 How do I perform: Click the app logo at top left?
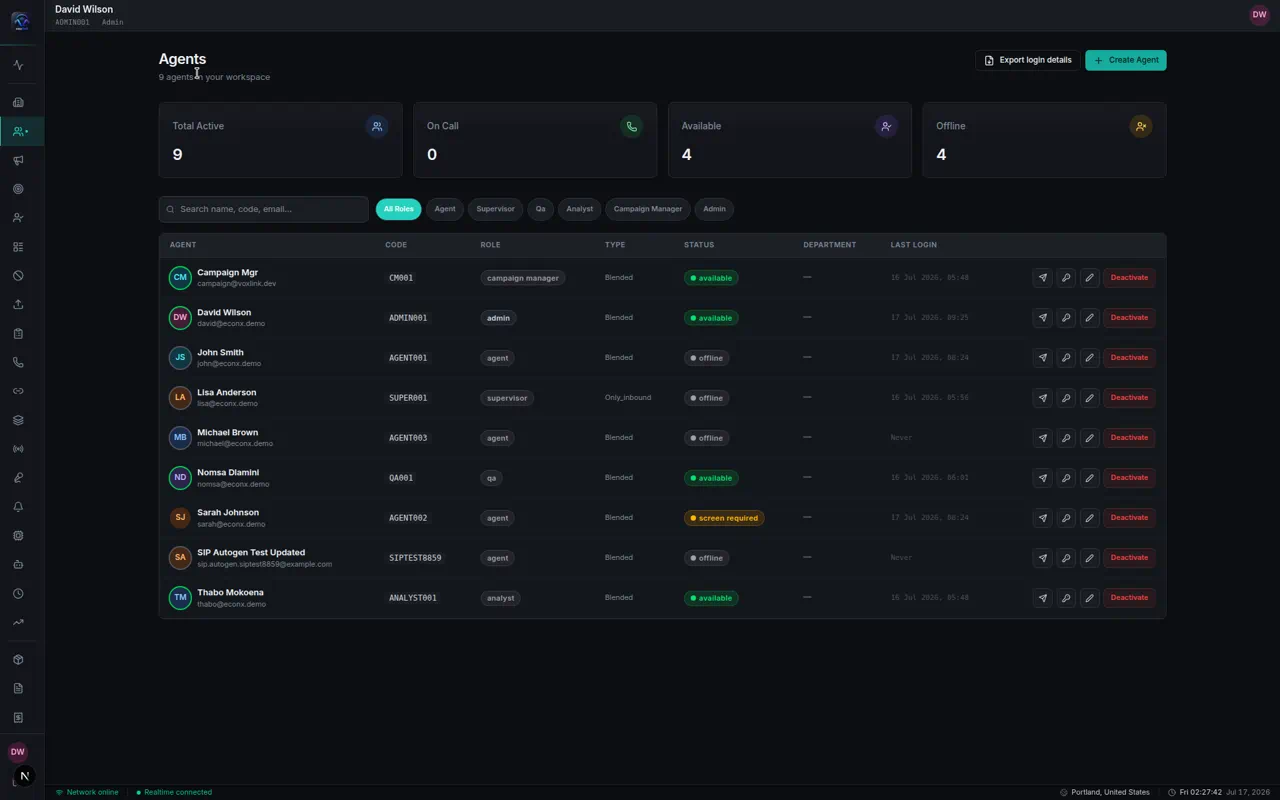pyautogui.click(x=20, y=21)
